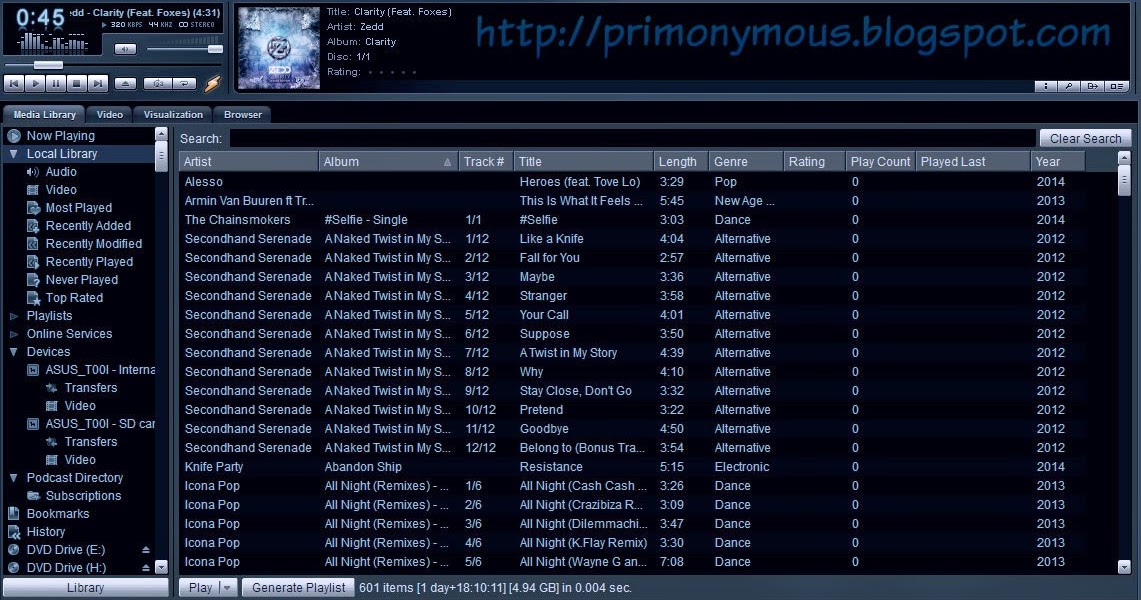The width and height of the screenshot is (1141, 600).
Task: Open the Most Played view
Action: 79,207
